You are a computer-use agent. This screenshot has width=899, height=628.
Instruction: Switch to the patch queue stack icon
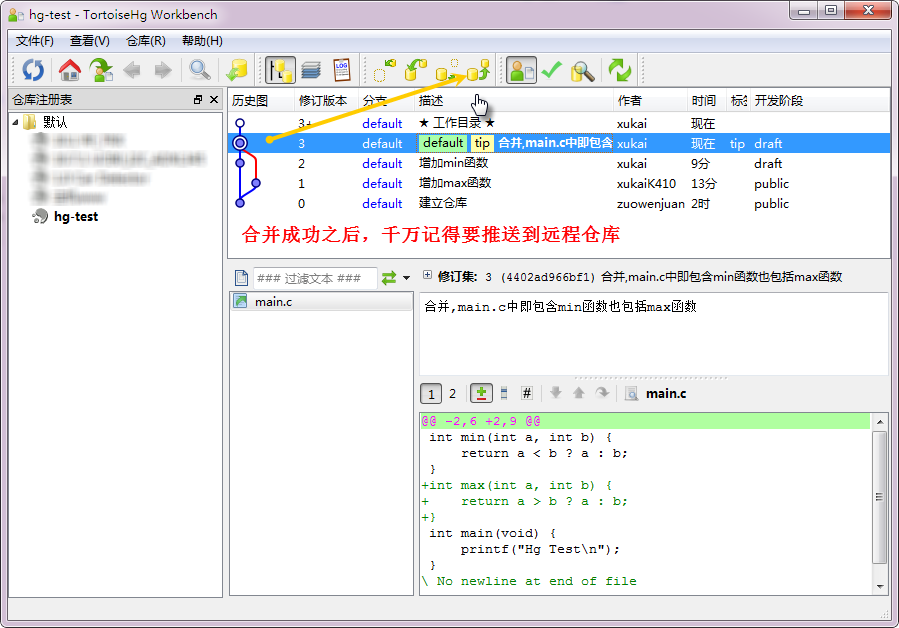pos(311,70)
